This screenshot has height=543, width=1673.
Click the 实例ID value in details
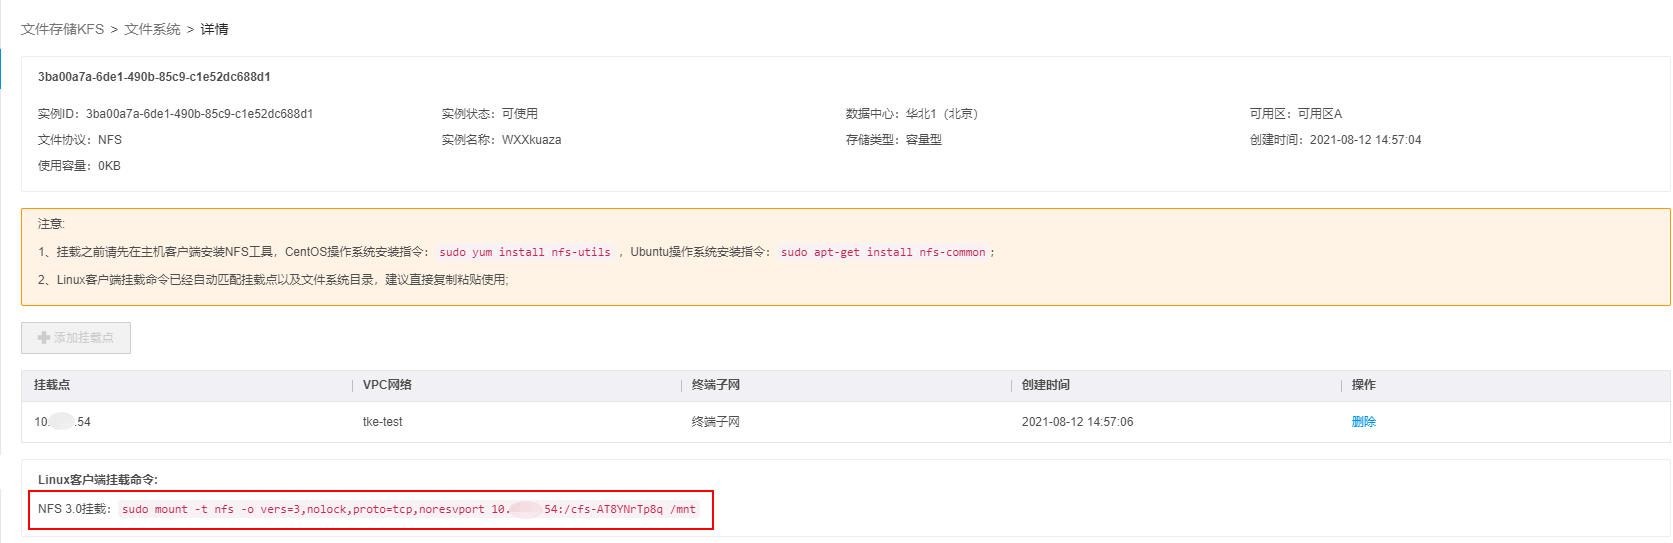click(x=199, y=114)
